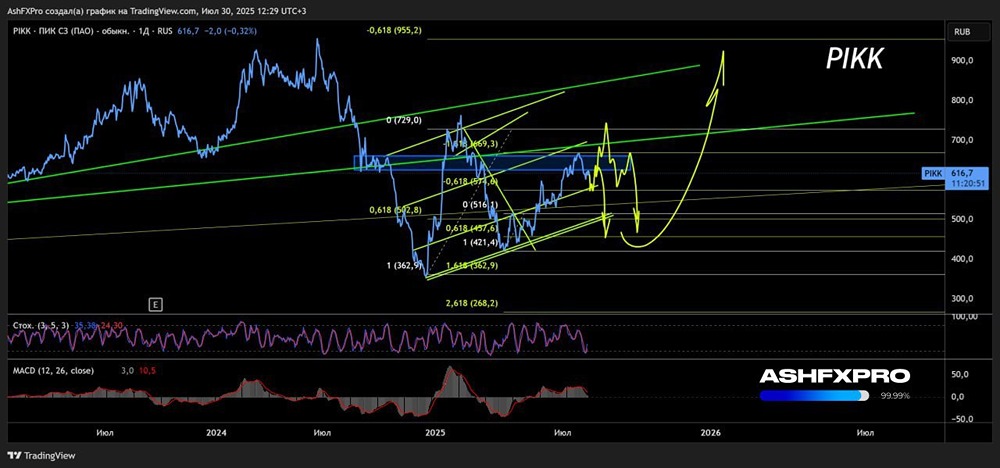Click the 2025 label on time axis

436,432
